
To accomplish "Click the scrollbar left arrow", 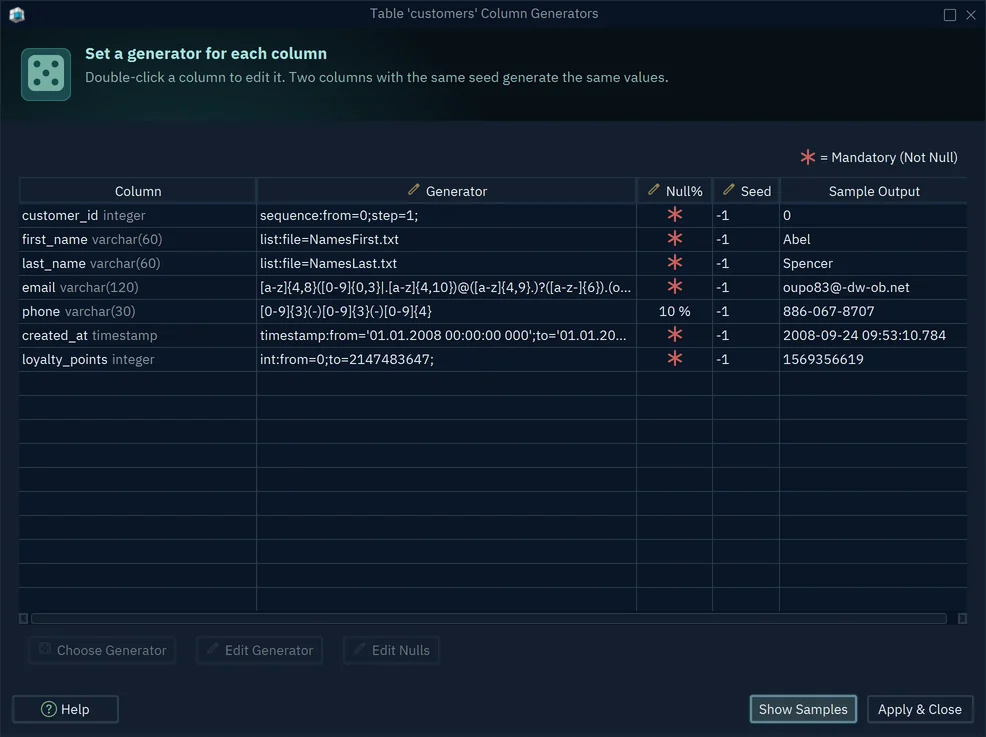I will (x=23, y=619).
